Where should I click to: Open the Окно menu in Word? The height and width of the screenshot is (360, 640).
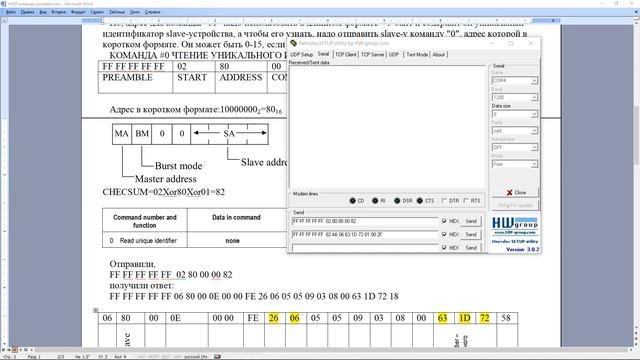tap(135, 12)
